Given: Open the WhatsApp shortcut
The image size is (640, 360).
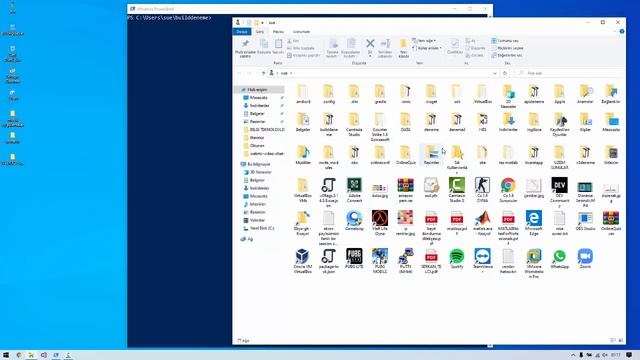Looking at the screenshot, I should (559, 259).
